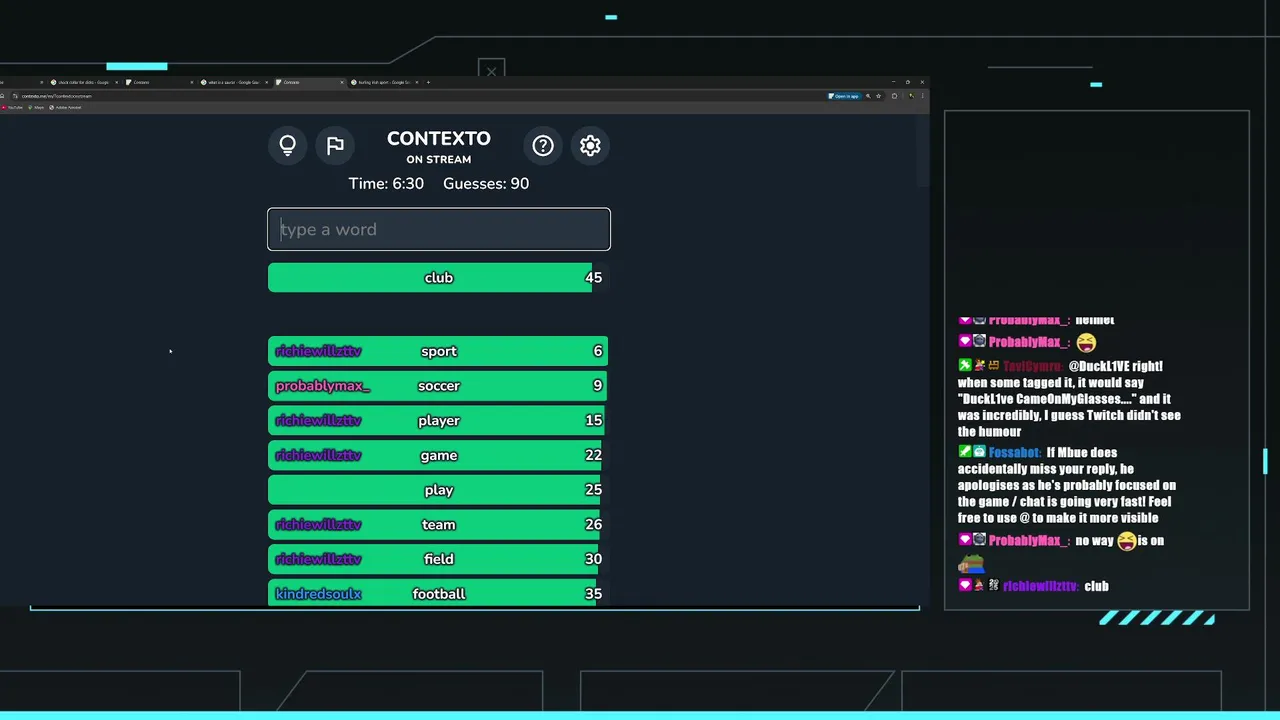Screen dimensions: 1280x720
Task: Click the lightbulb hint icon
Action: tap(288, 145)
